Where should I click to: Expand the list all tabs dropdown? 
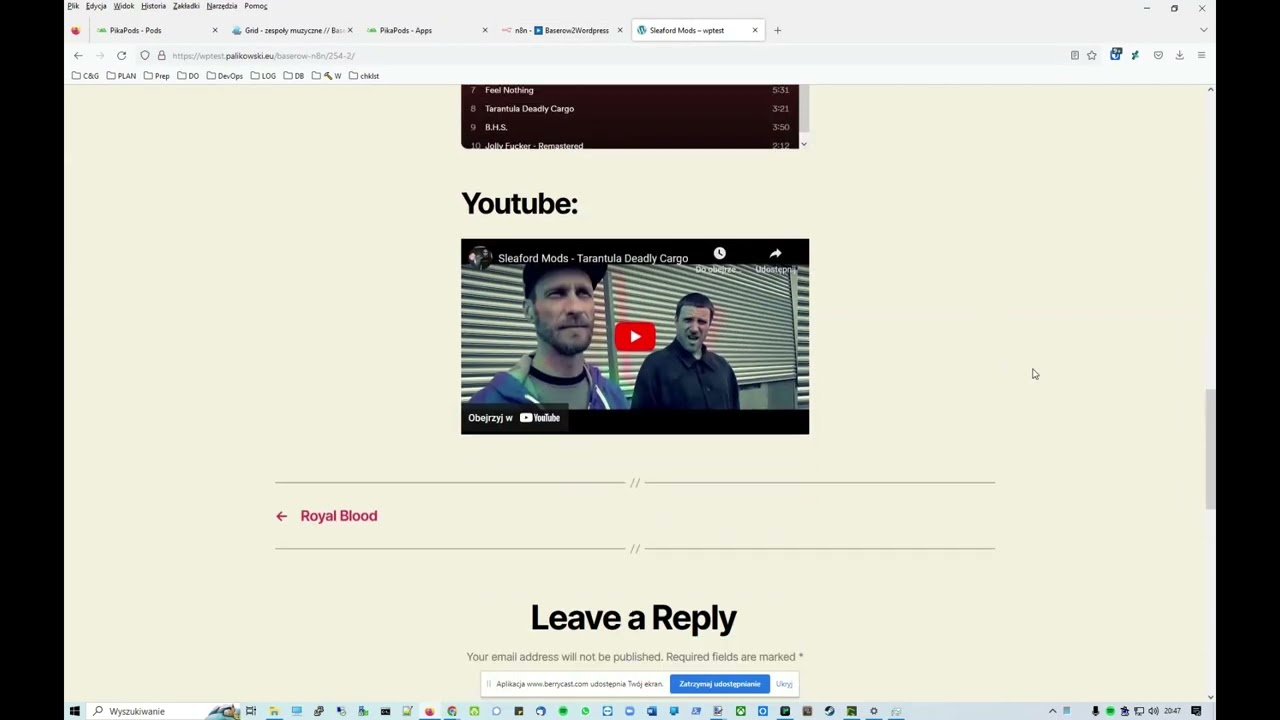(x=1203, y=30)
